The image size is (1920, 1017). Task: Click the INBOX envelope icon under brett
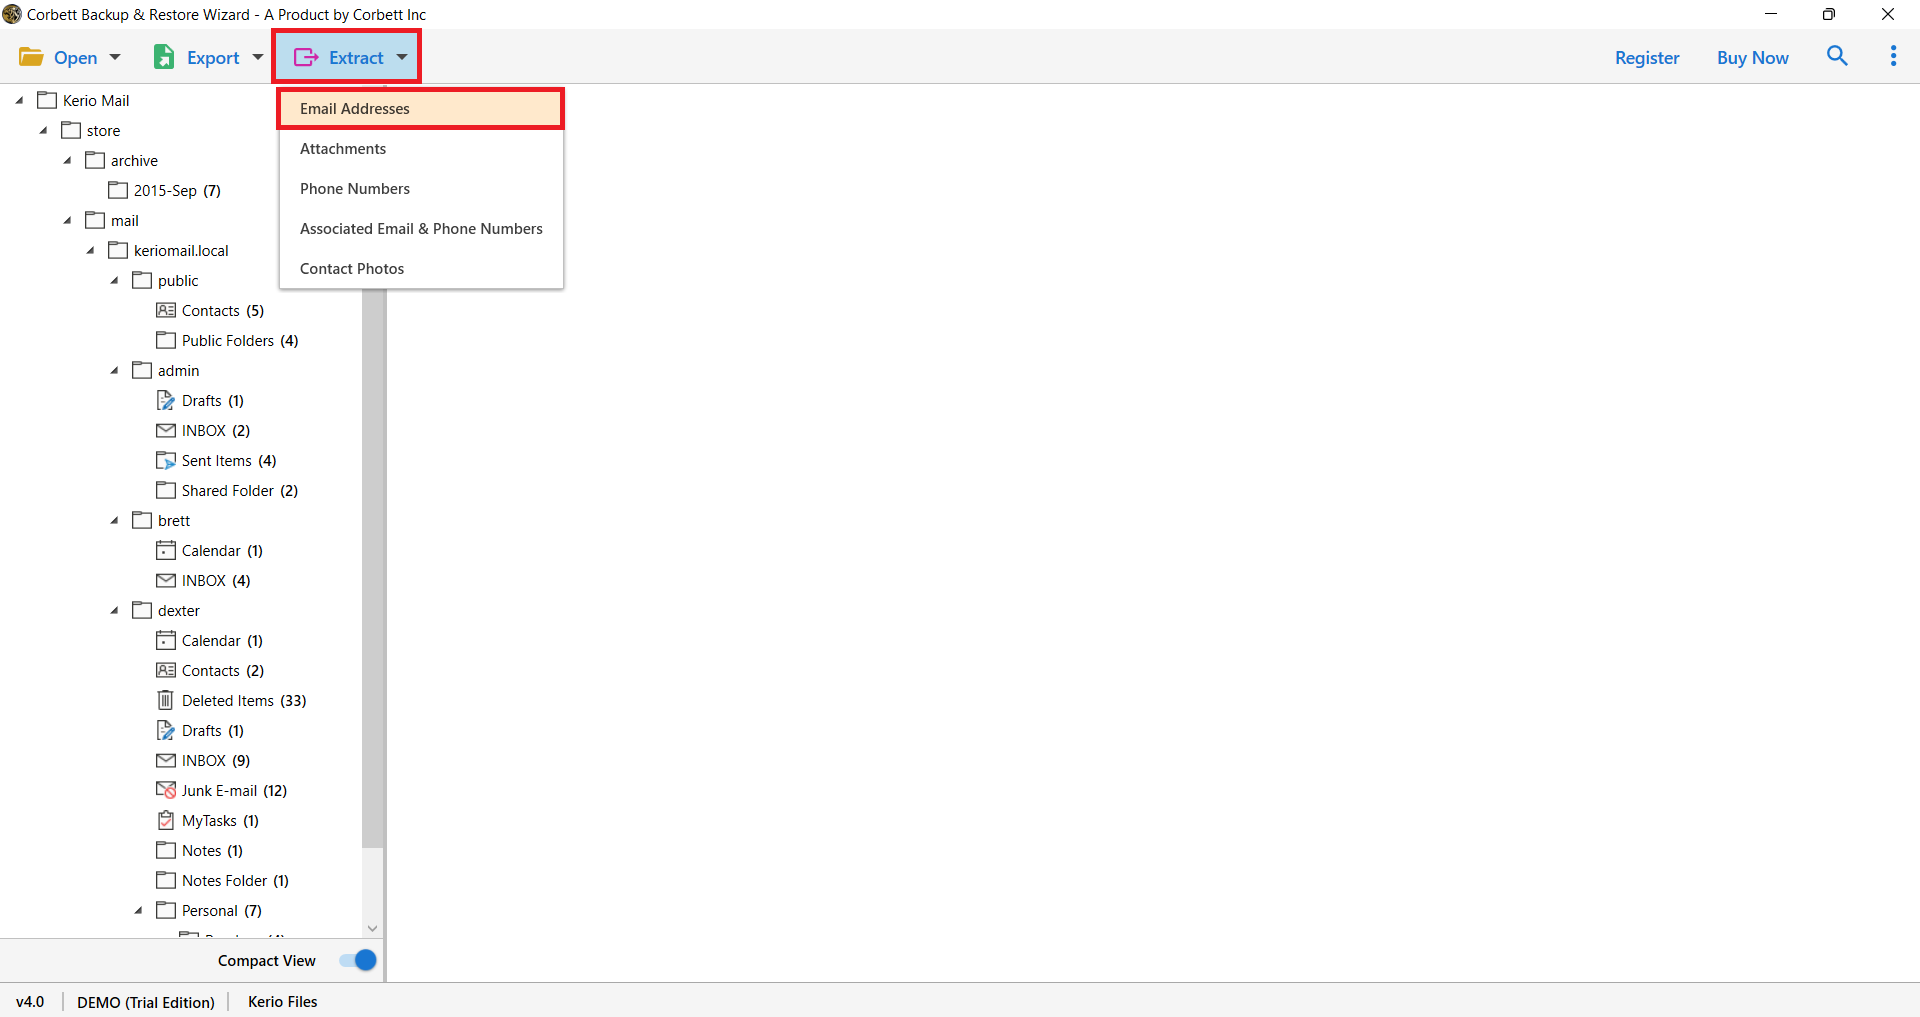(x=166, y=580)
